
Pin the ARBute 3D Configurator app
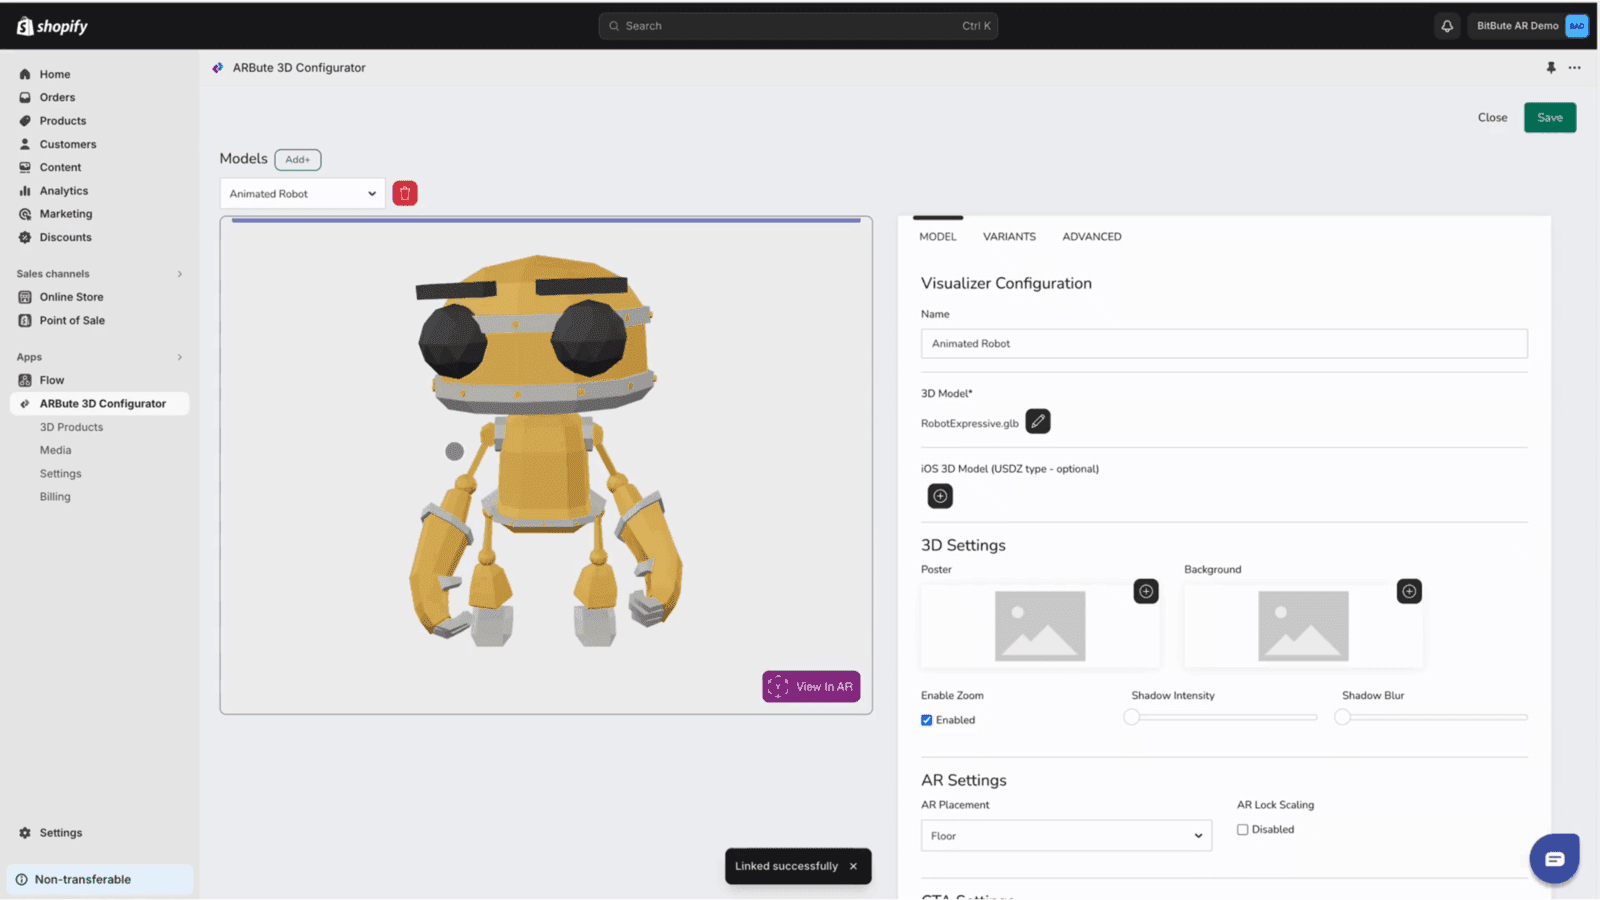pos(1551,67)
